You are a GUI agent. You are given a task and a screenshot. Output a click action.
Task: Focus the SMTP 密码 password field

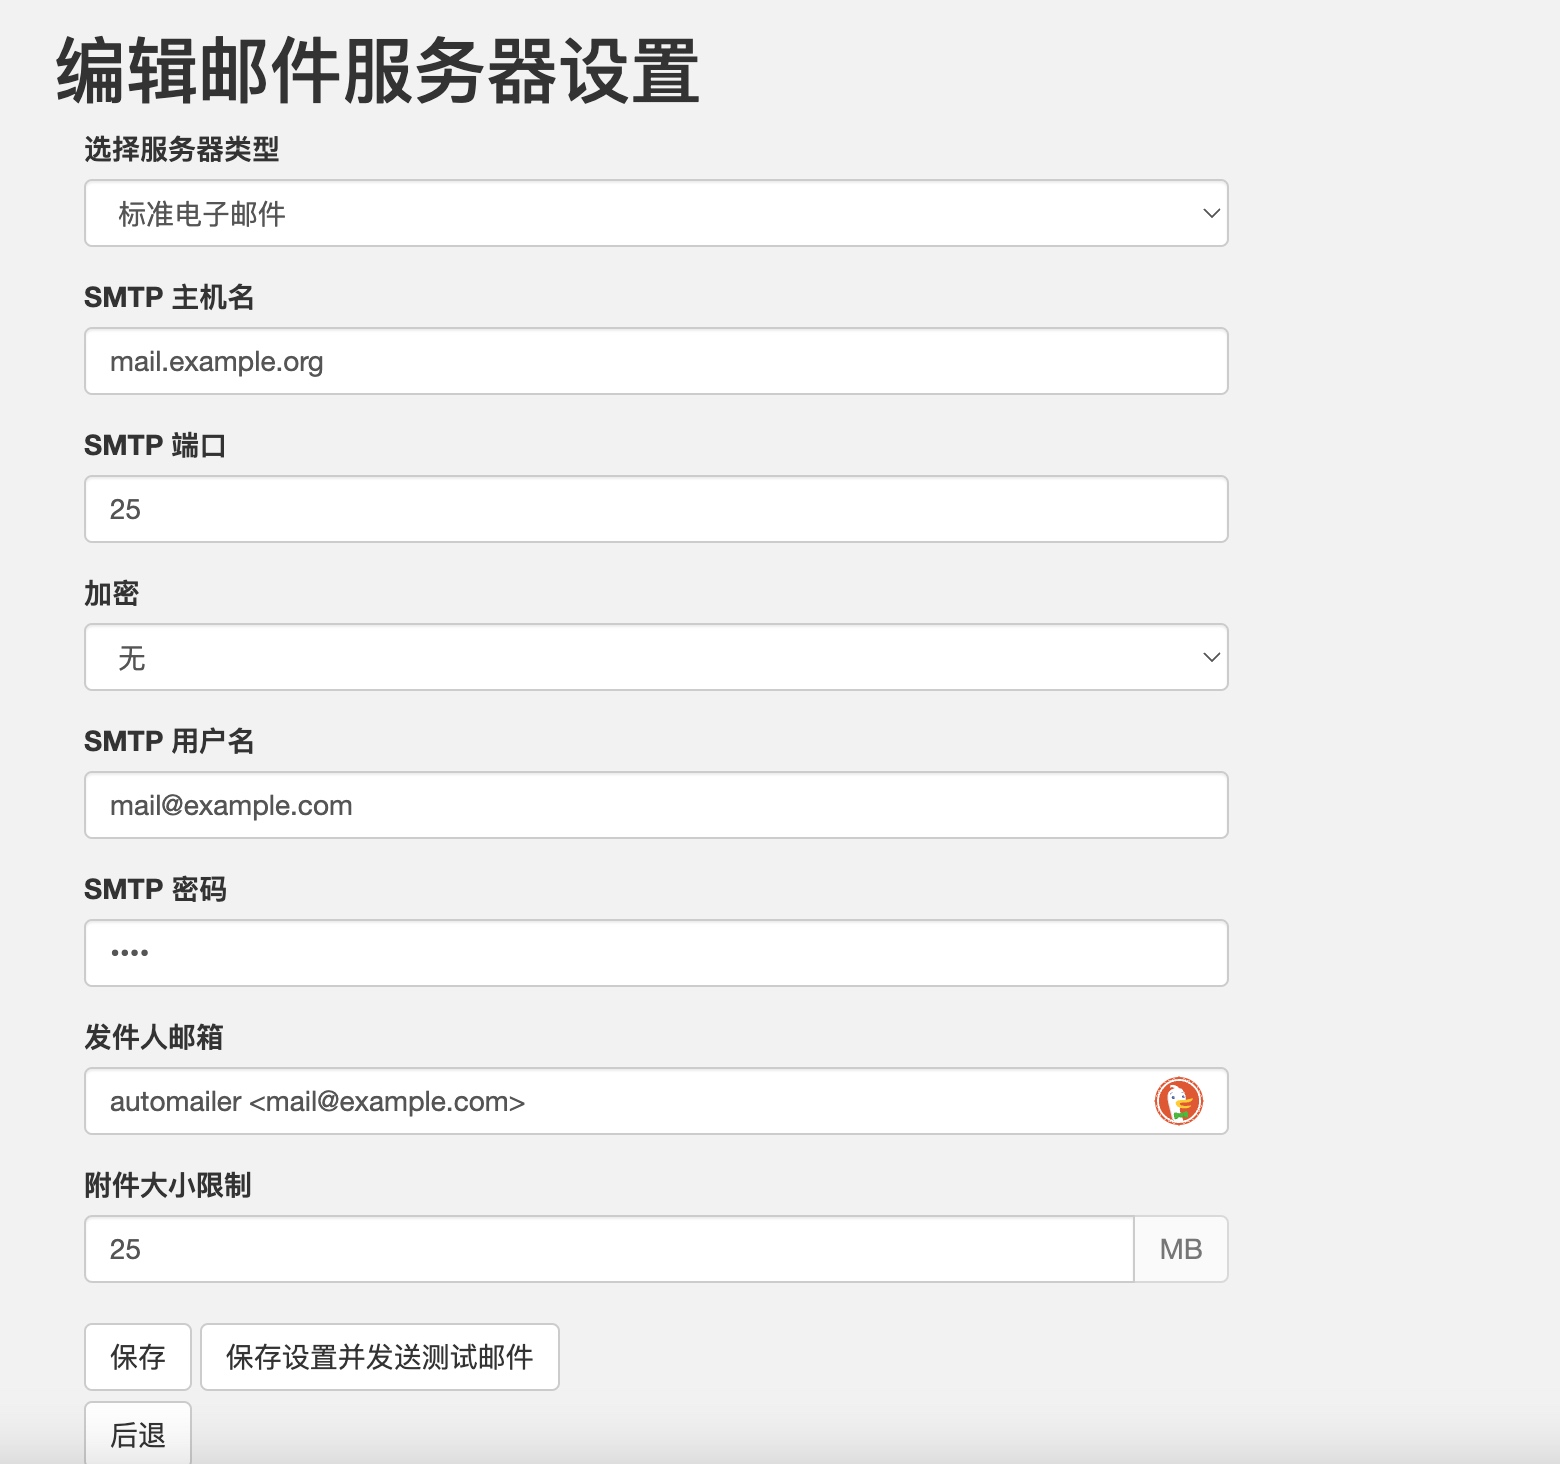(655, 953)
